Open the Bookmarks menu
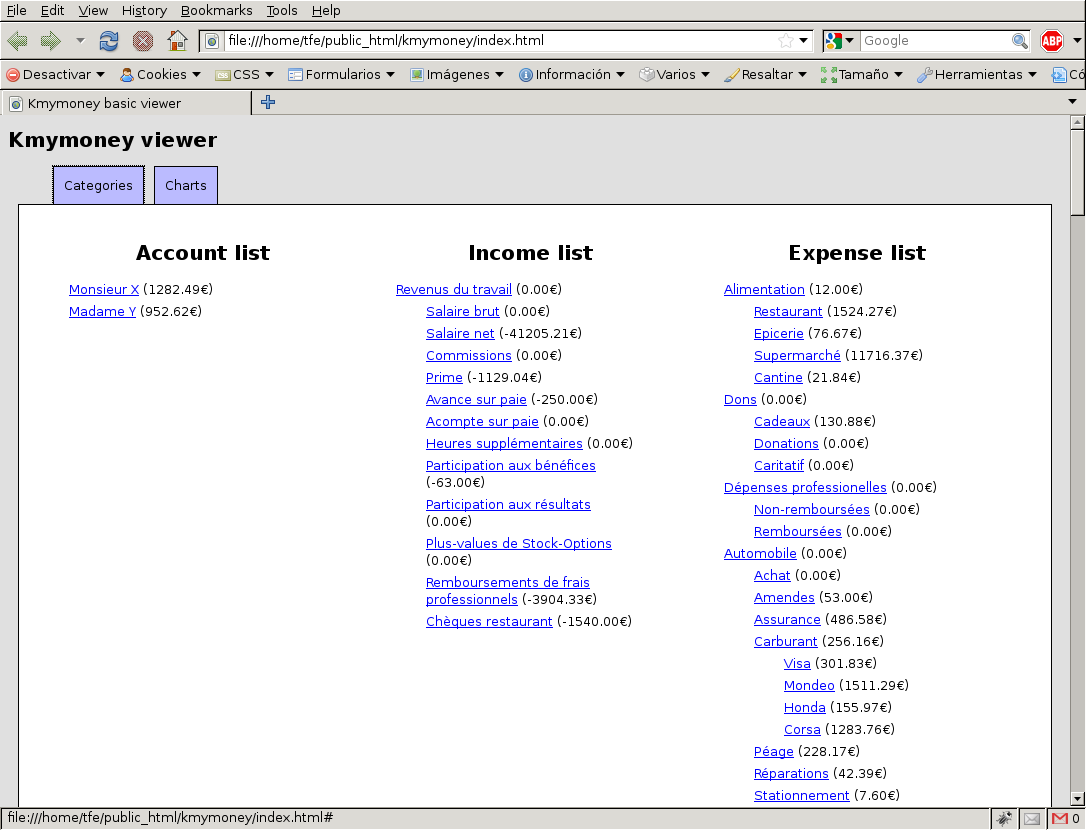Screen dimensions: 1086x830 pyautogui.click(x=216, y=10)
